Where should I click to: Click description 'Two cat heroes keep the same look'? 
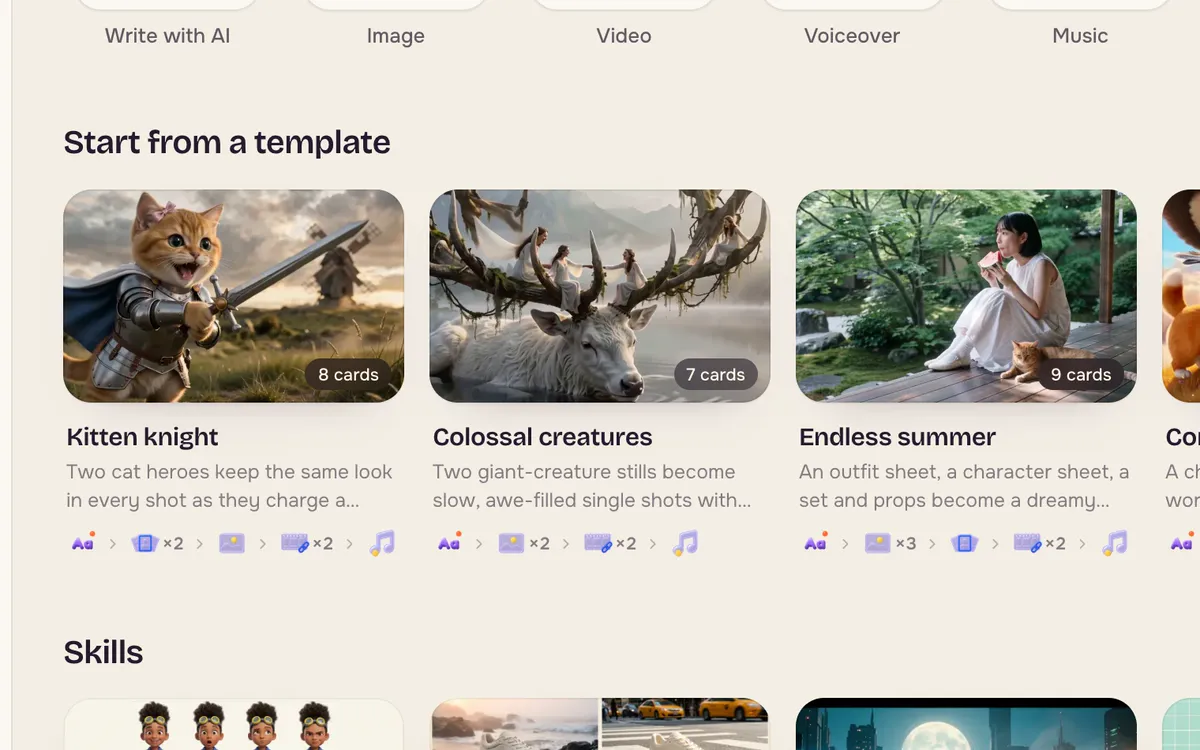[x=229, y=472]
